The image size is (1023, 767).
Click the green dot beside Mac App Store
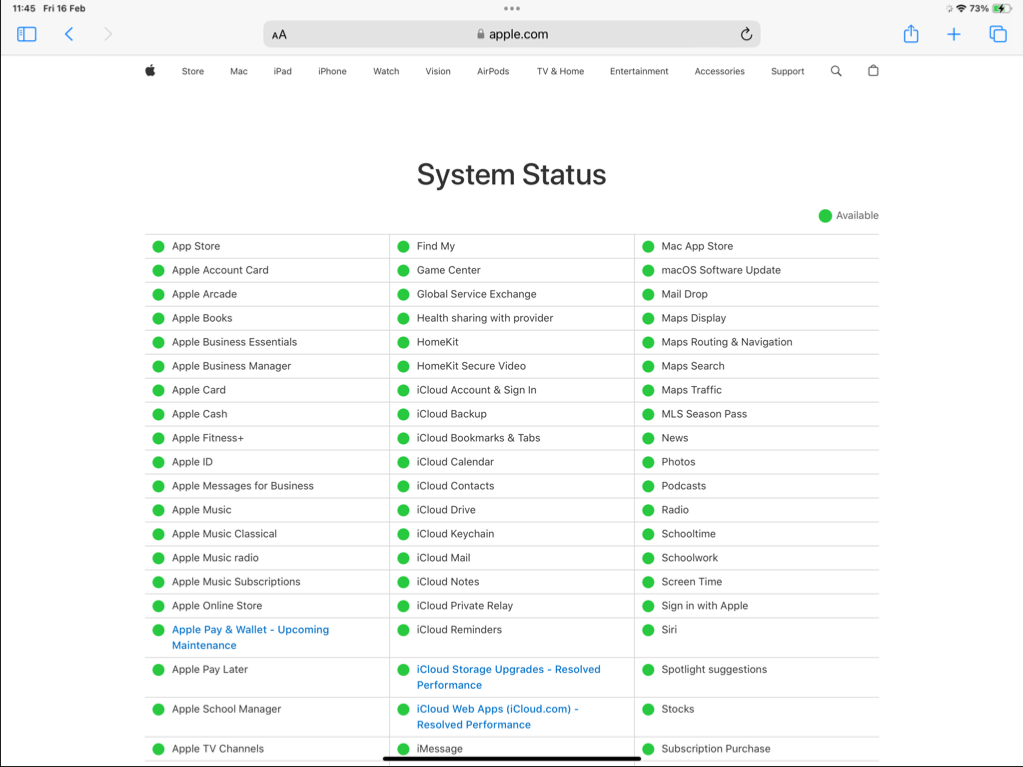[x=648, y=247]
